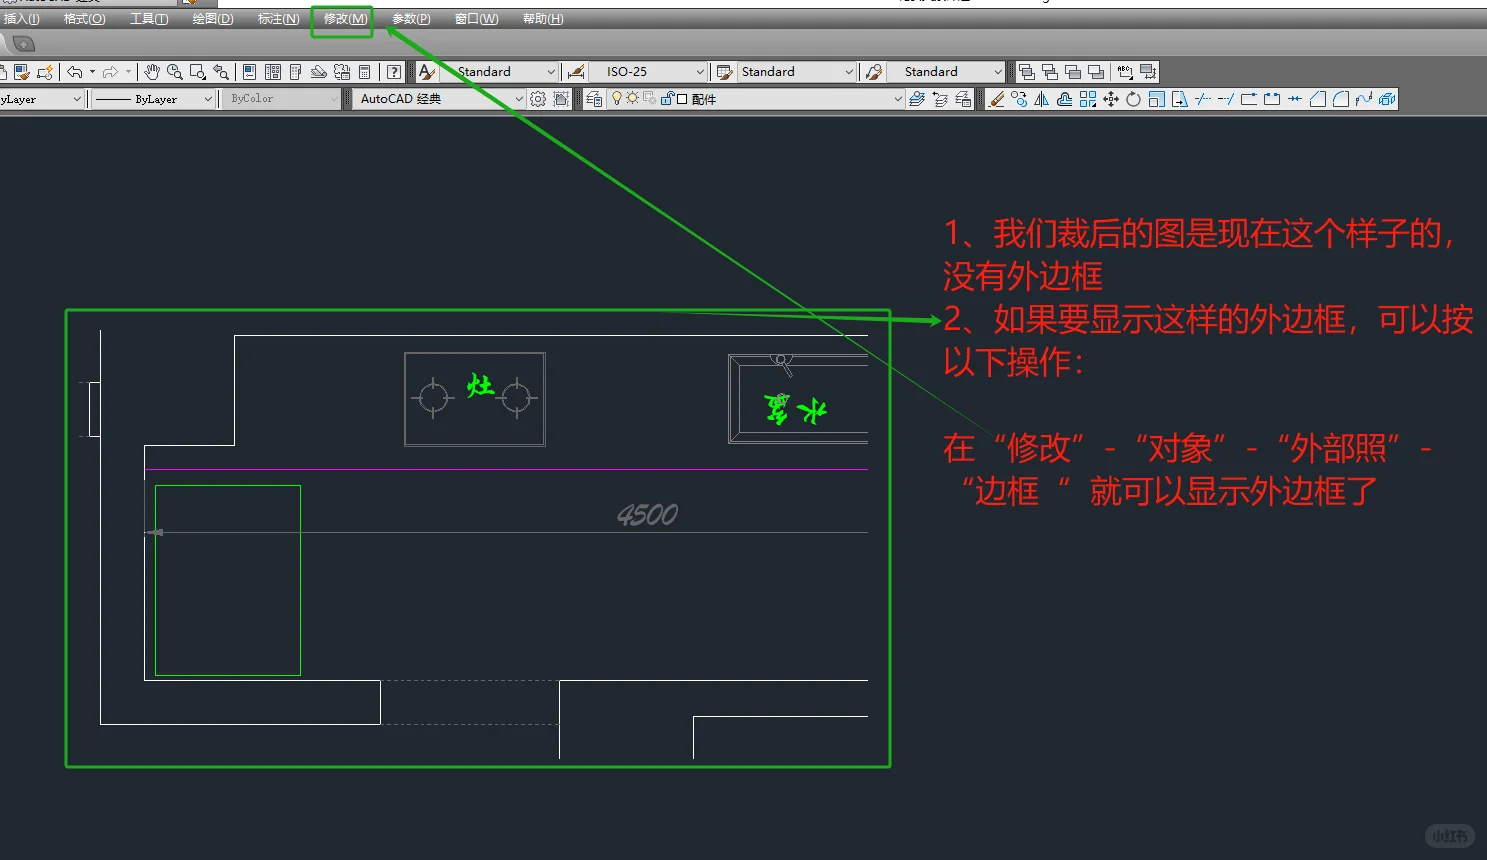Click the Explode tool icon

pyautogui.click(x=1385, y=98)
